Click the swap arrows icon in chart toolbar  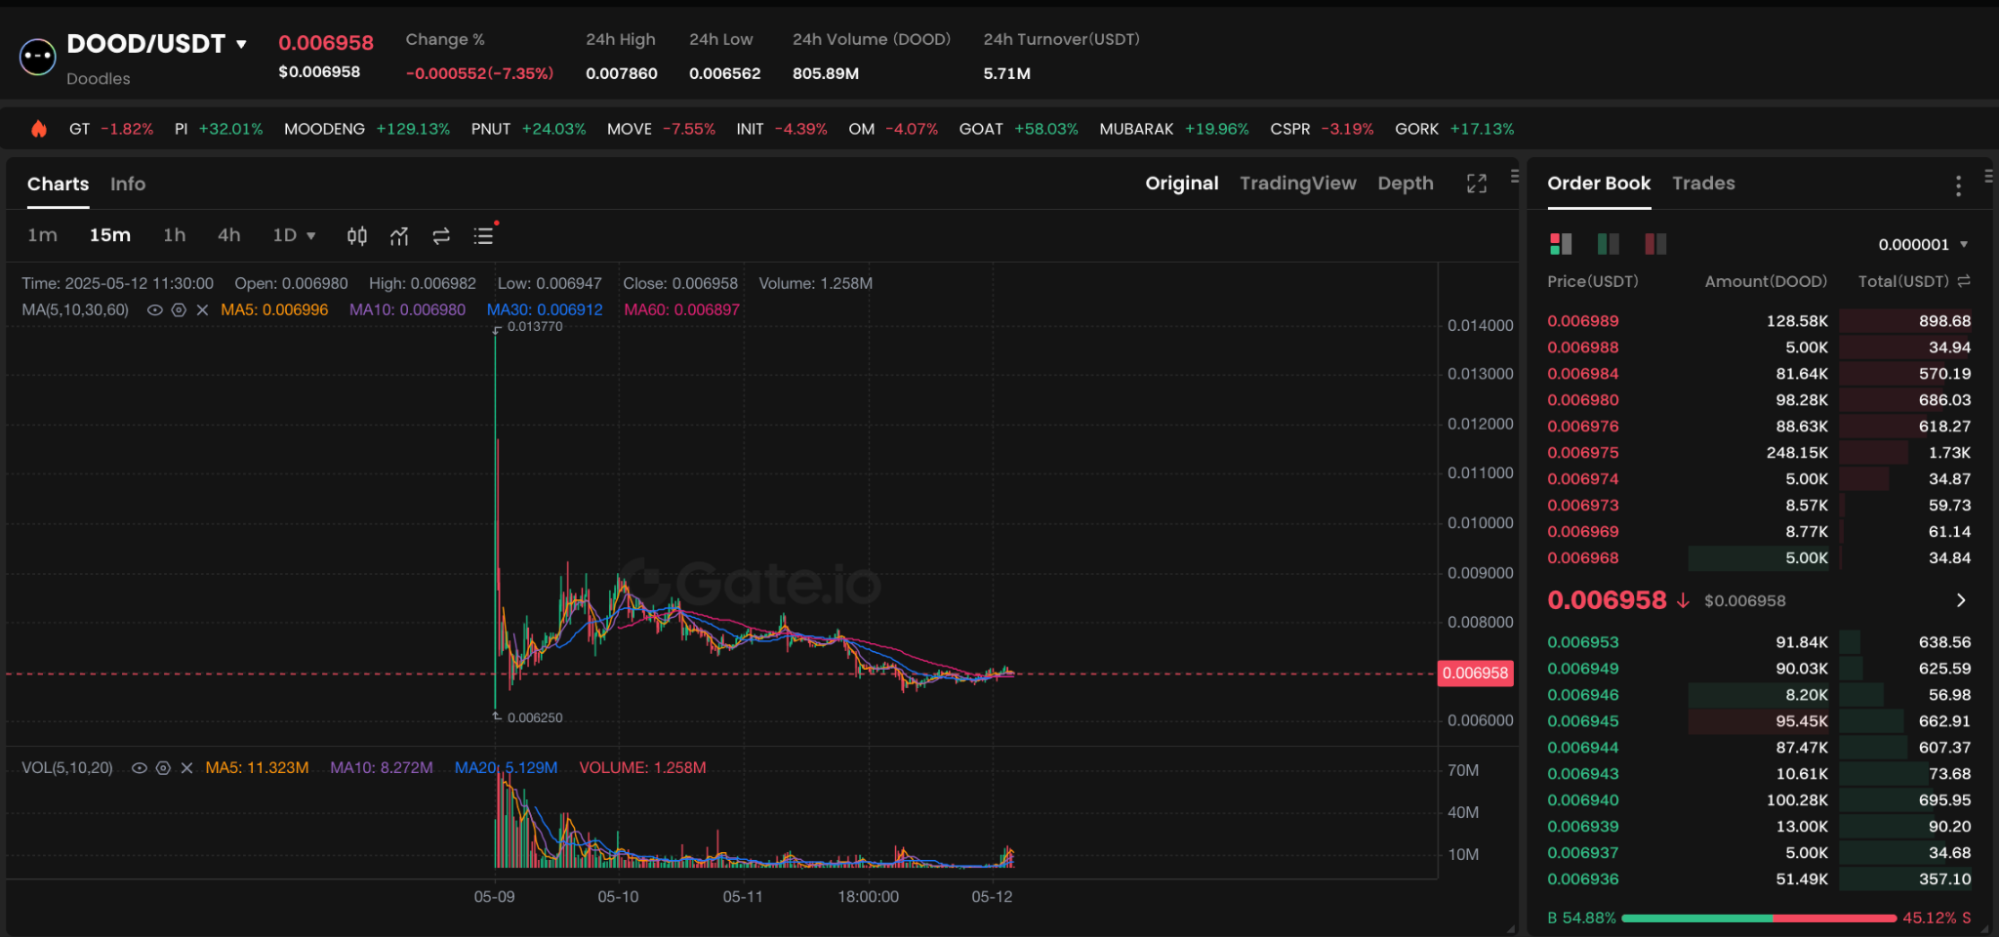441,236
